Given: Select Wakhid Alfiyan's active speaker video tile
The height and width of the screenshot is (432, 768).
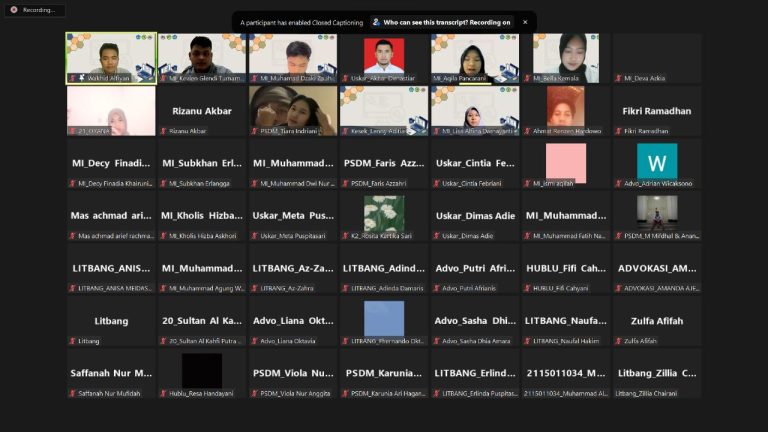Looking at the screenshot, I should 111,58.
